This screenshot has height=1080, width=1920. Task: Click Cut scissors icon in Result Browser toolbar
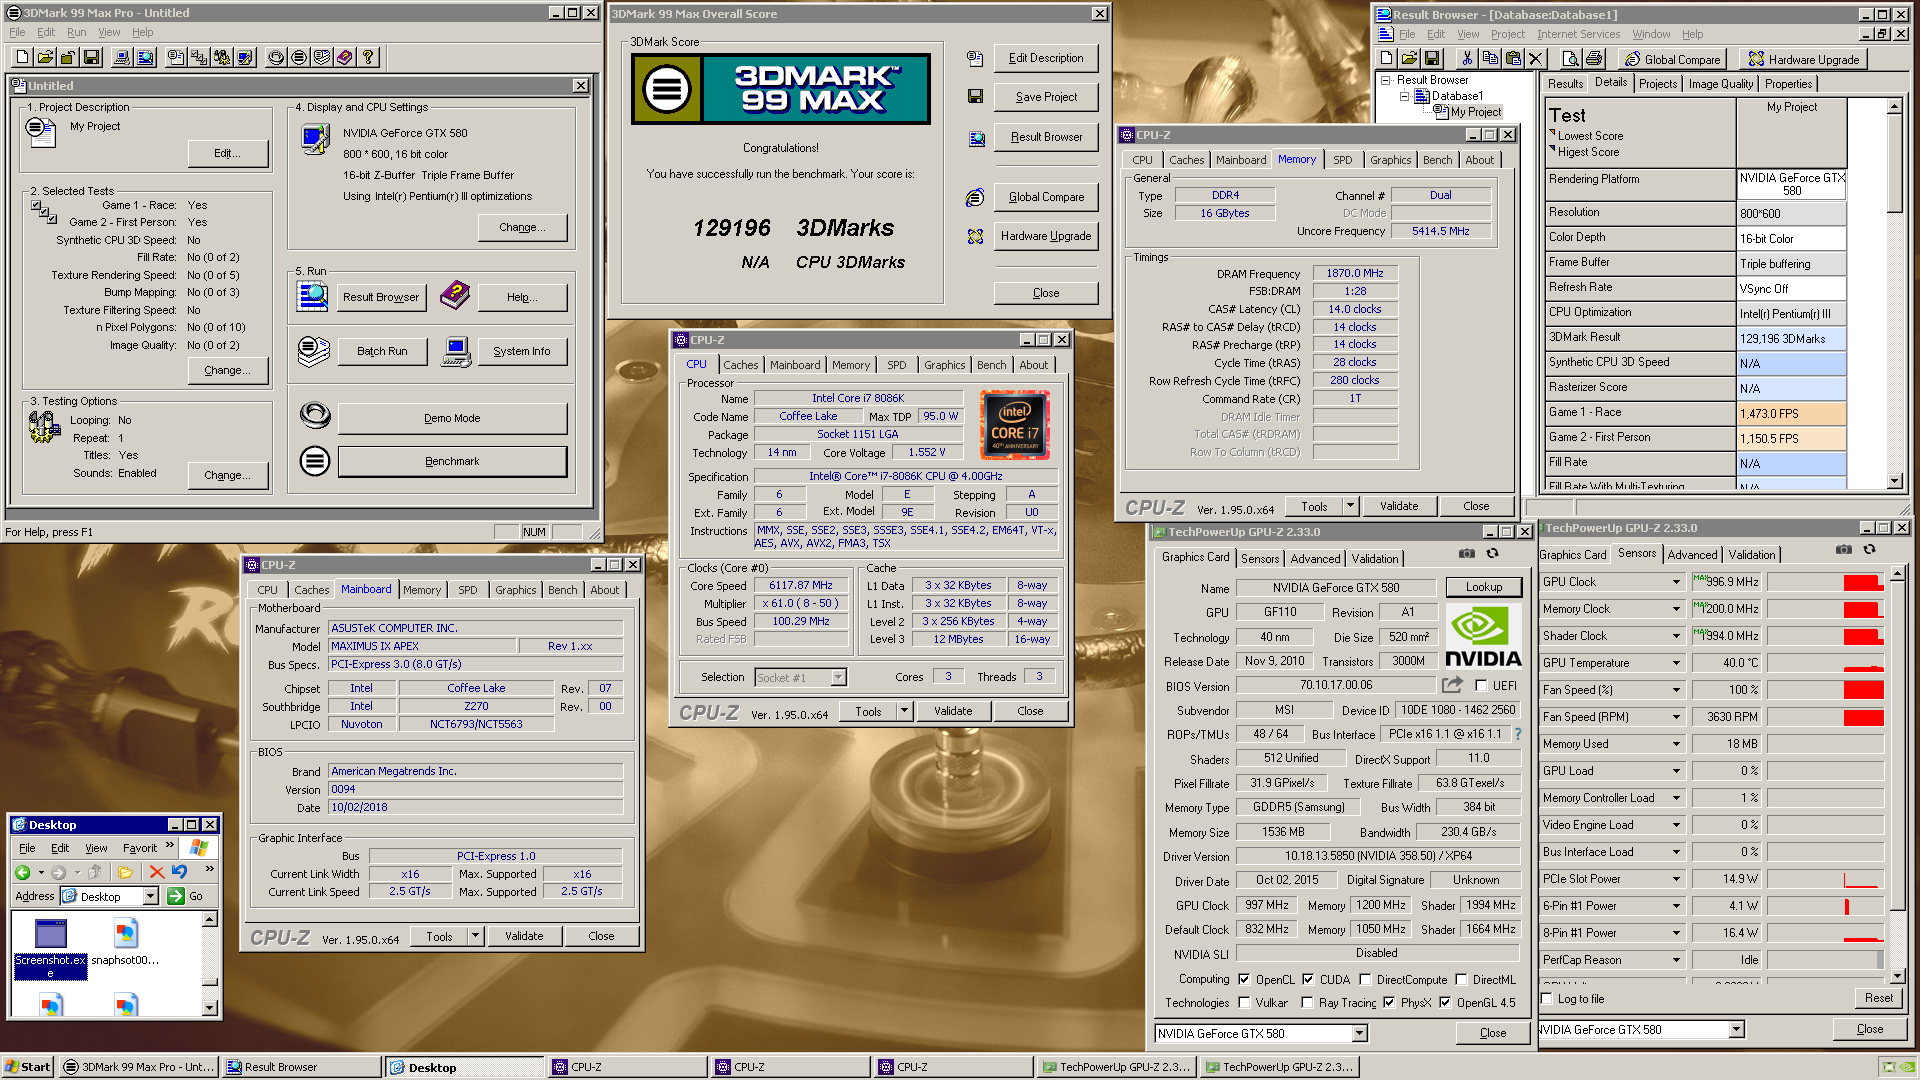point(1467,59)
